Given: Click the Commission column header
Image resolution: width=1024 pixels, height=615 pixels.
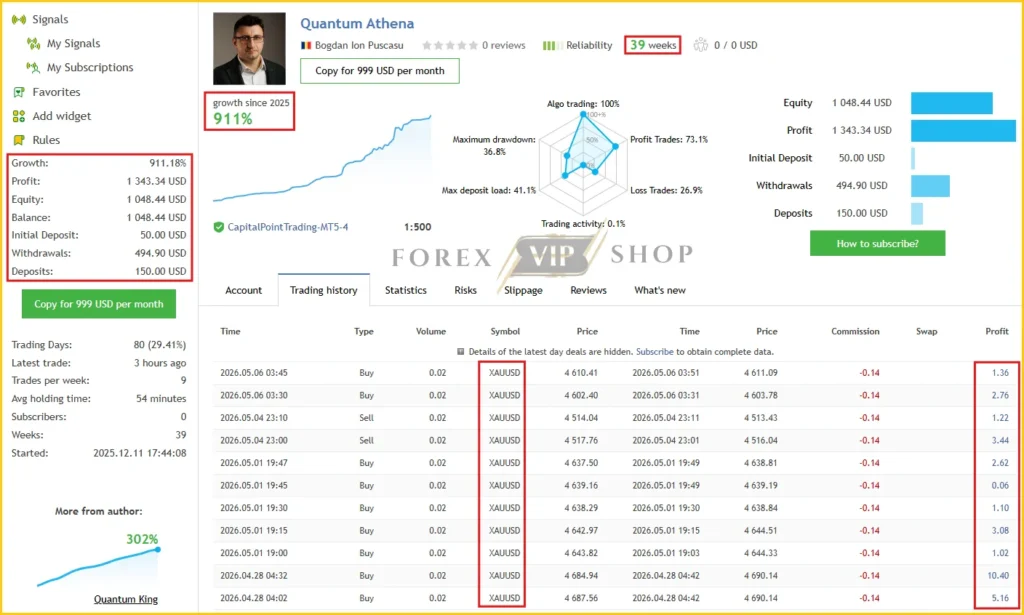Looking at the screenshot, I should click(856, 332).
